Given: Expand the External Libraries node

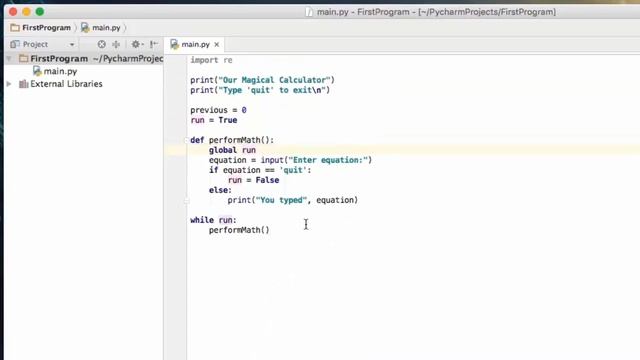Looking at the screenshot, I should [9, 84].
